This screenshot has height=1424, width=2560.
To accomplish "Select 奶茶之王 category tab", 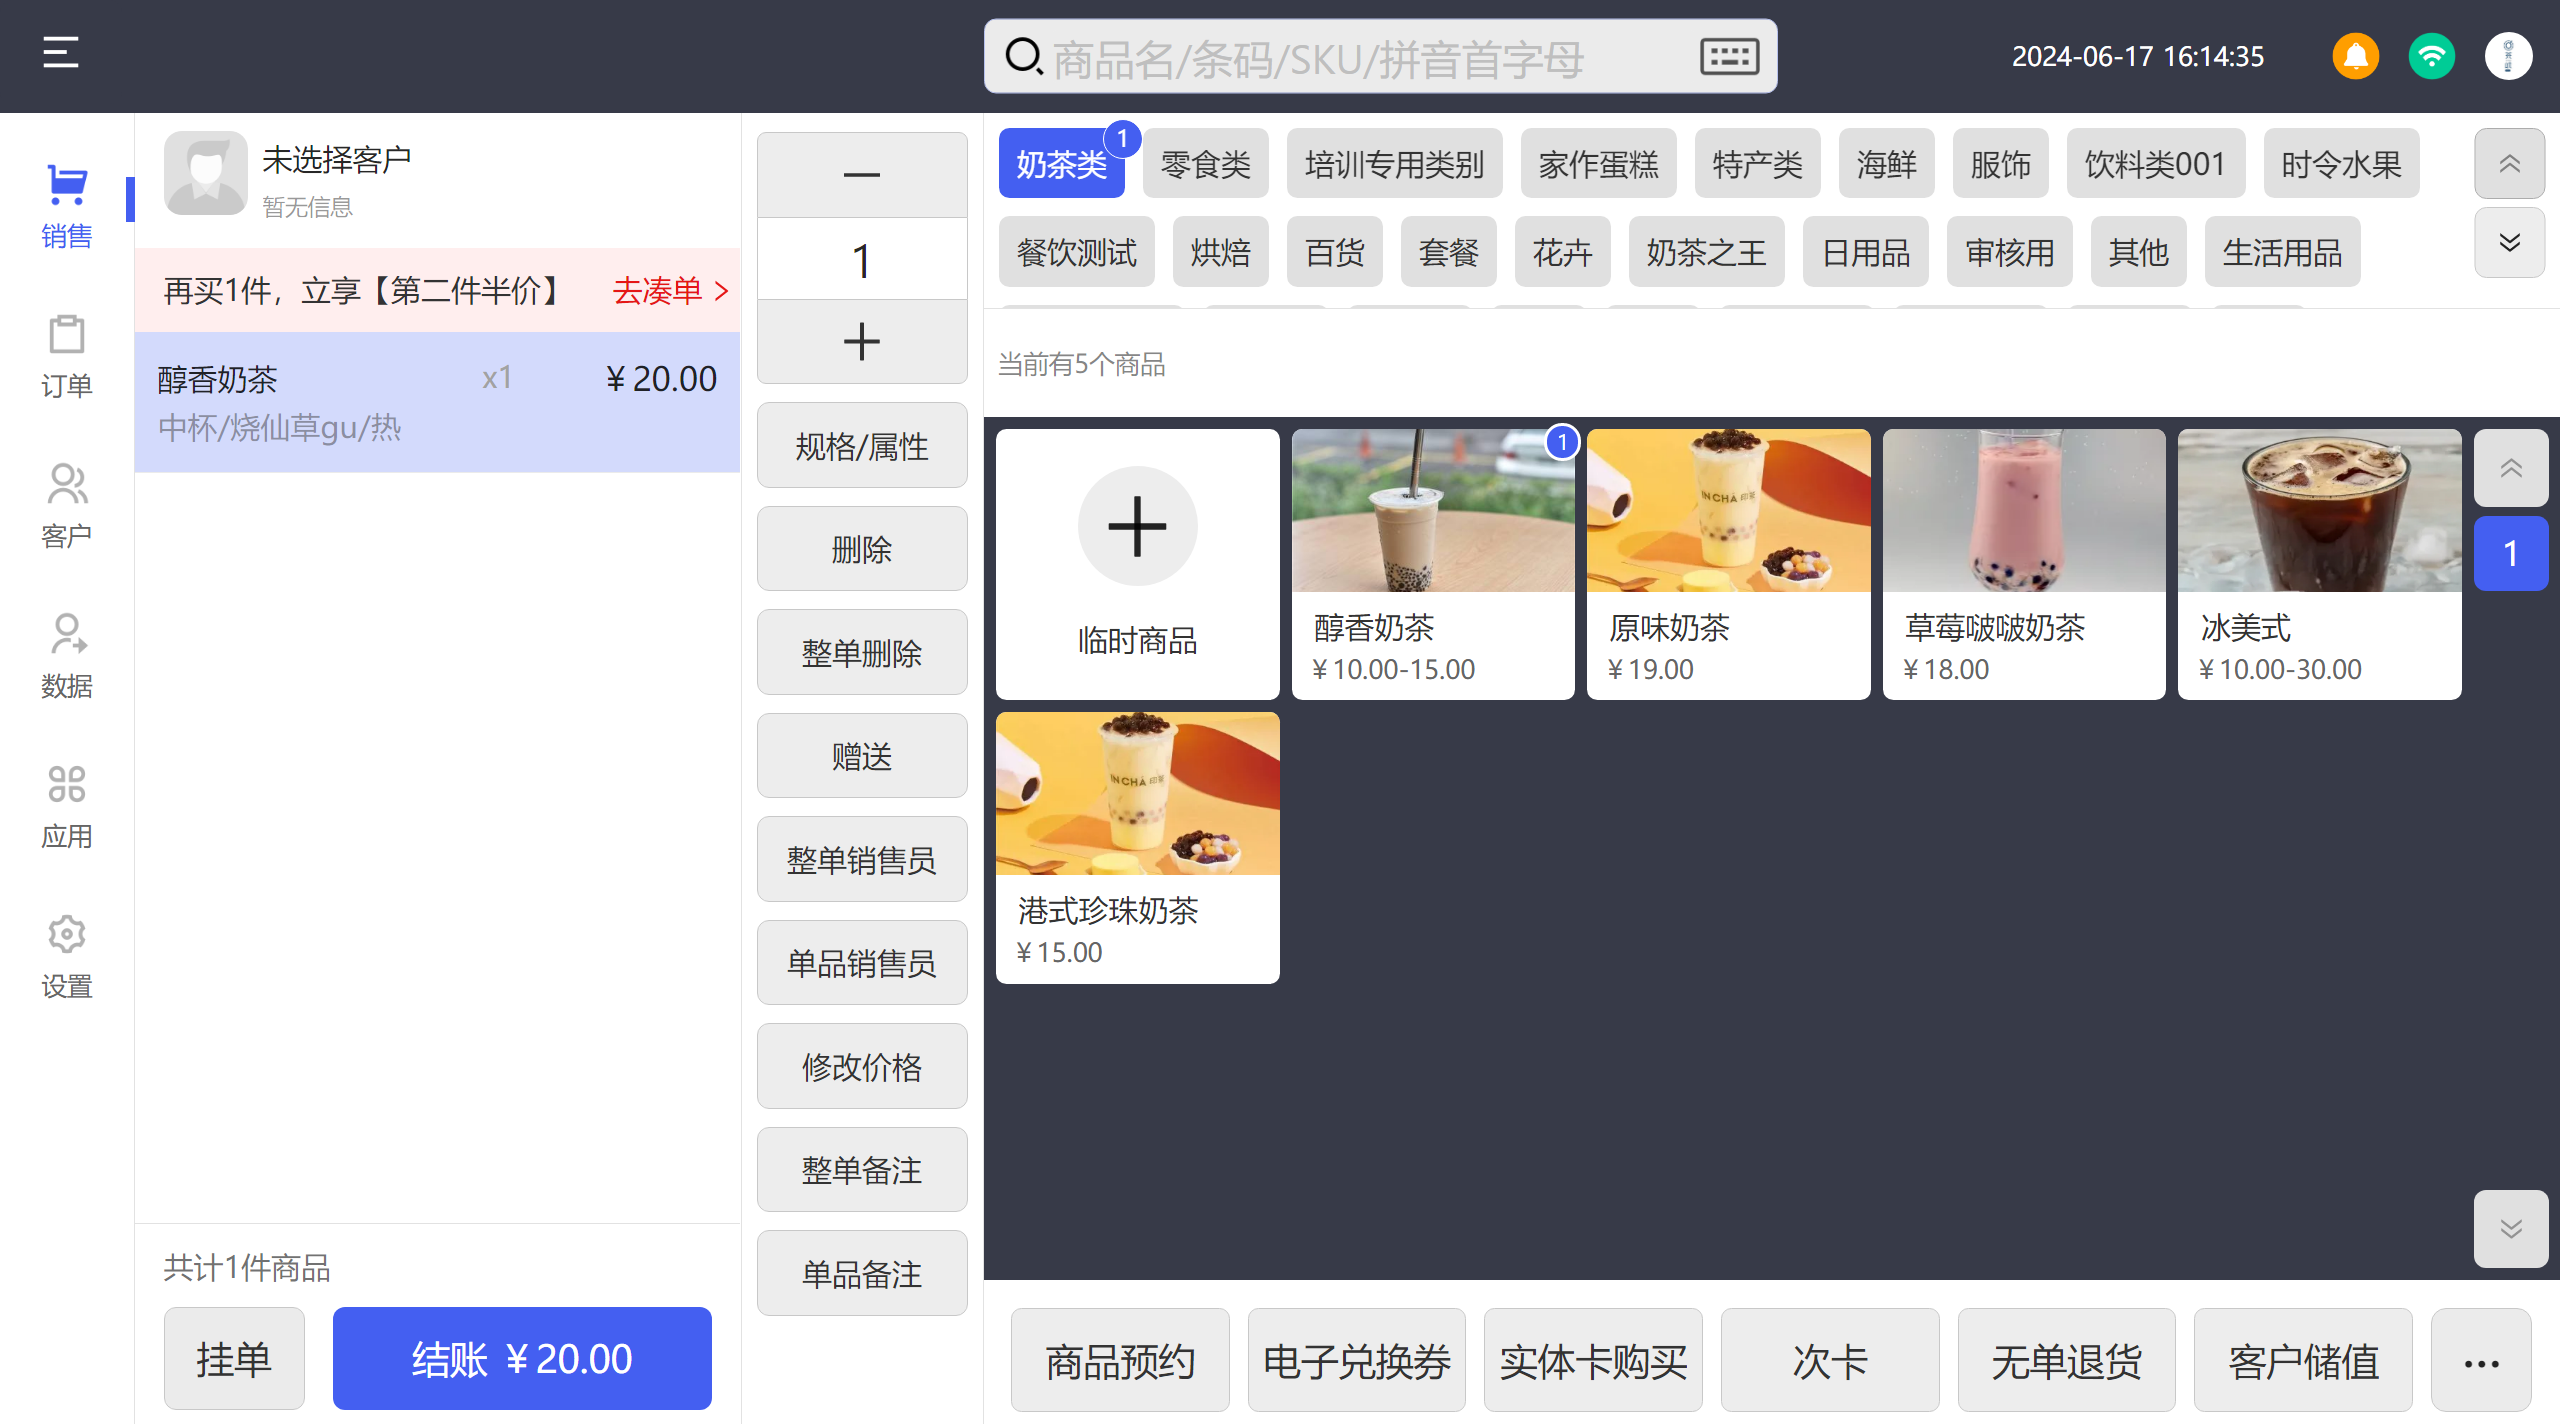I will tap(1706, 252).
